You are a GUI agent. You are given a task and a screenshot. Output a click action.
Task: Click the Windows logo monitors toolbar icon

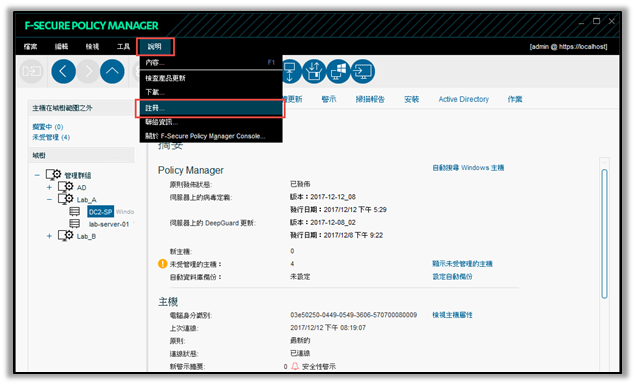(x=338, y=71)
